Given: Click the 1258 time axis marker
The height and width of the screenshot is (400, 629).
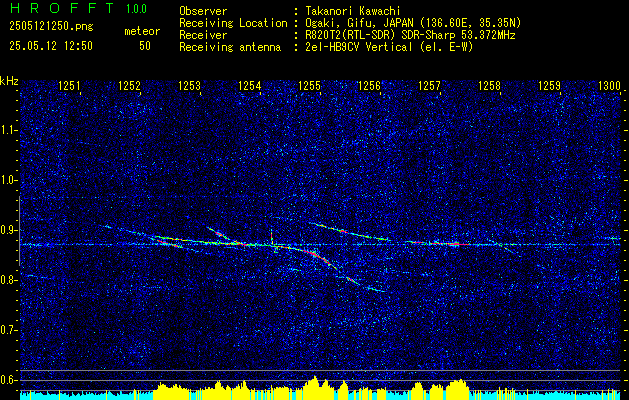Looking at the screenshot, I should point(489,85).
